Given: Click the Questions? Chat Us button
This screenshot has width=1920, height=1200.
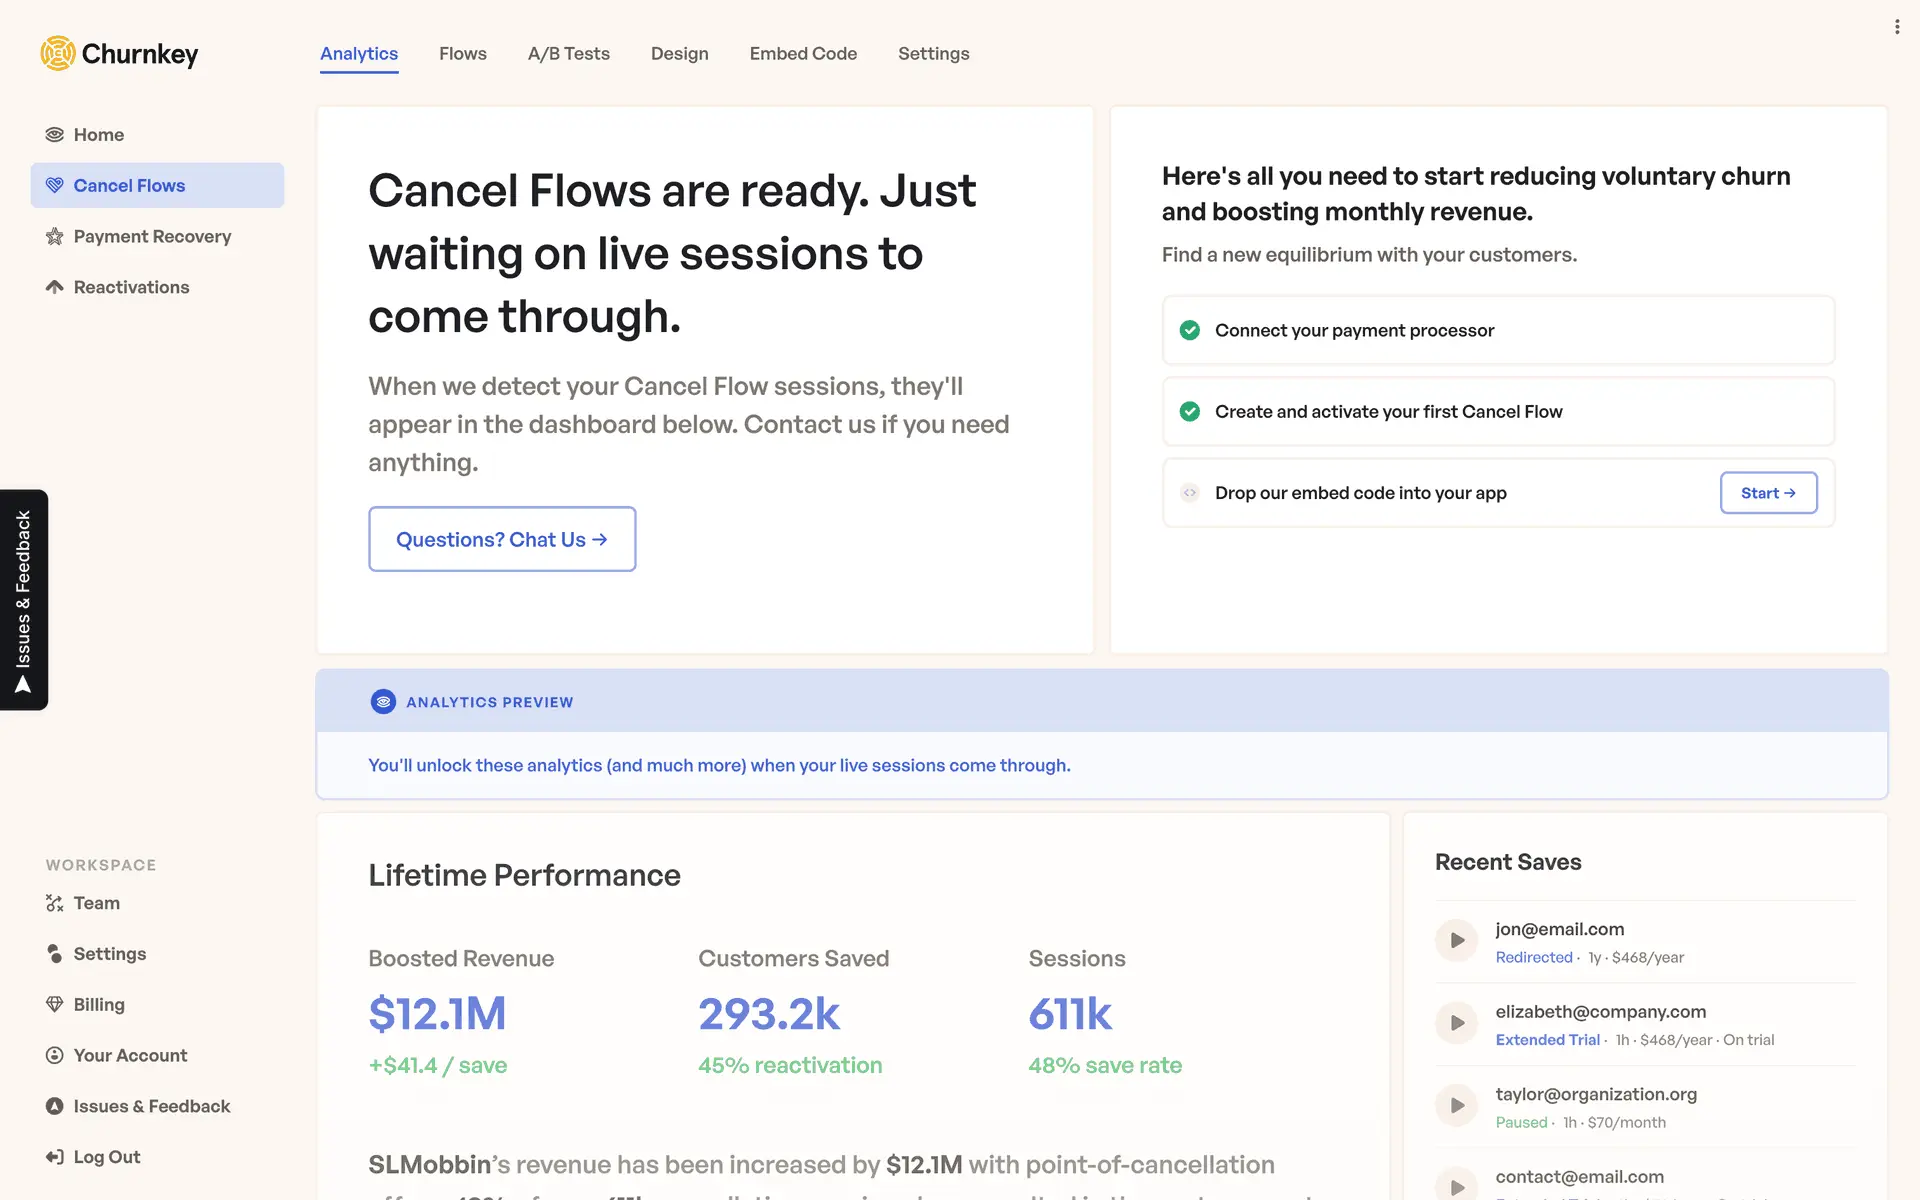Looking at the screenshot, I should coord(501,540).
